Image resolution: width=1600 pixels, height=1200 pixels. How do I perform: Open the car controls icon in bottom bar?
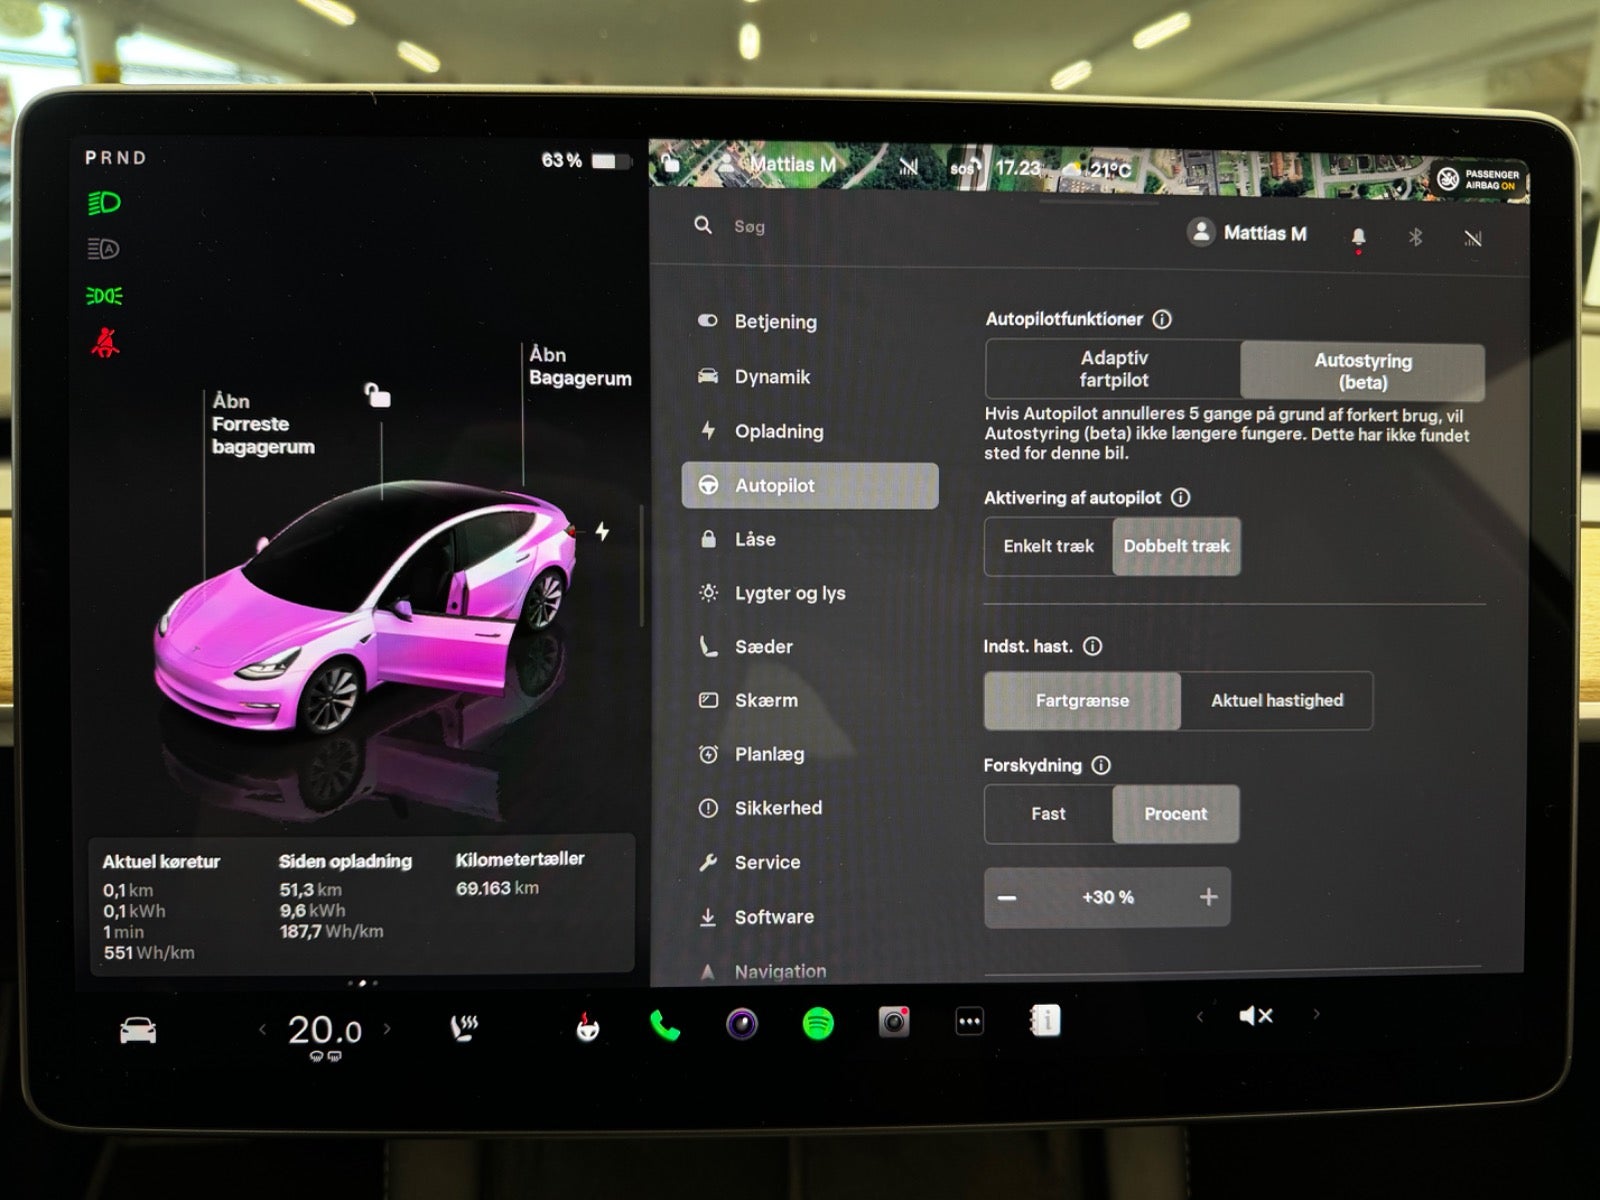tap(138, 1029)
